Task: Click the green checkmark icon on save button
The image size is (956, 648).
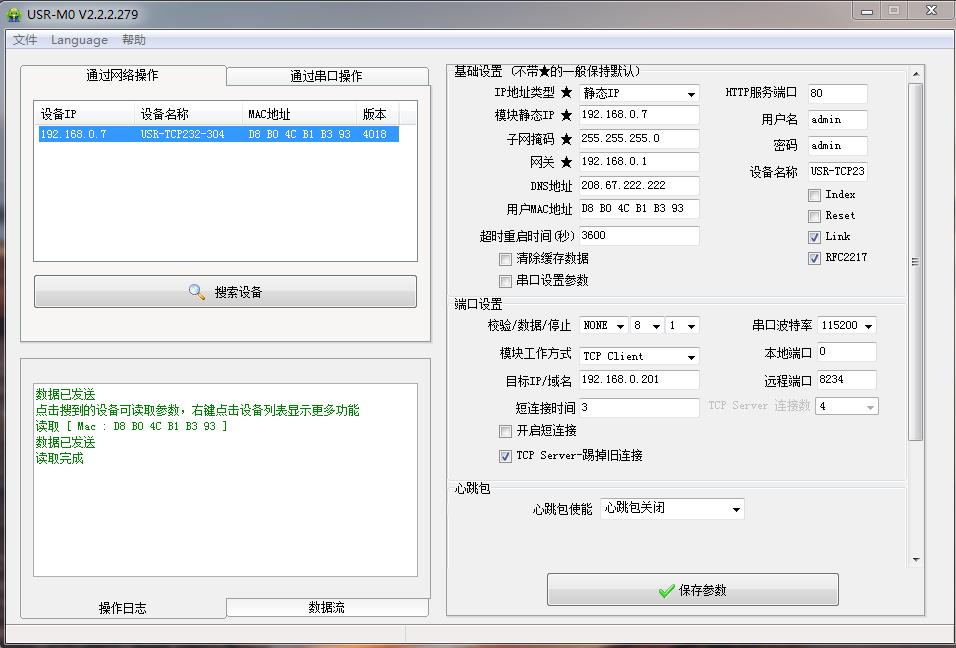Action: click(x=666, y=591)
